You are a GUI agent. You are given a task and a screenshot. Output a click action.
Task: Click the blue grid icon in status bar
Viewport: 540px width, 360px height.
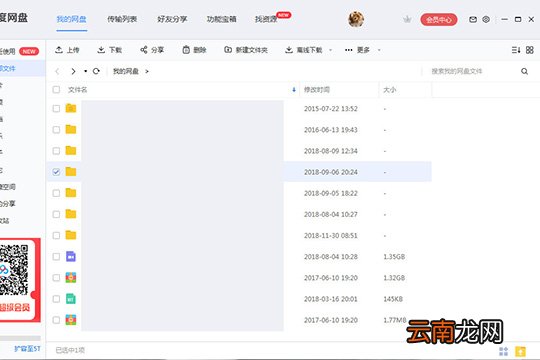(503, 351)
